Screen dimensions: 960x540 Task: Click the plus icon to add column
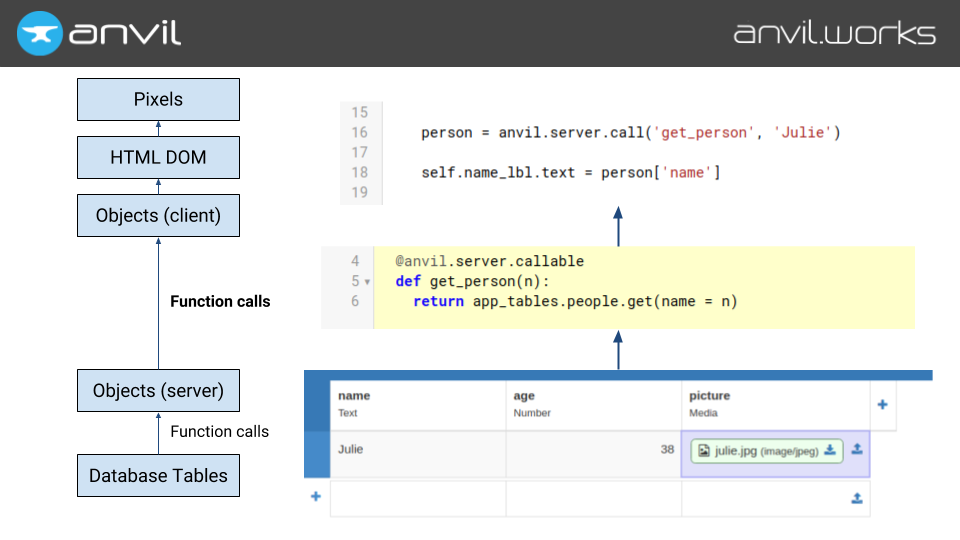[882, 405]
